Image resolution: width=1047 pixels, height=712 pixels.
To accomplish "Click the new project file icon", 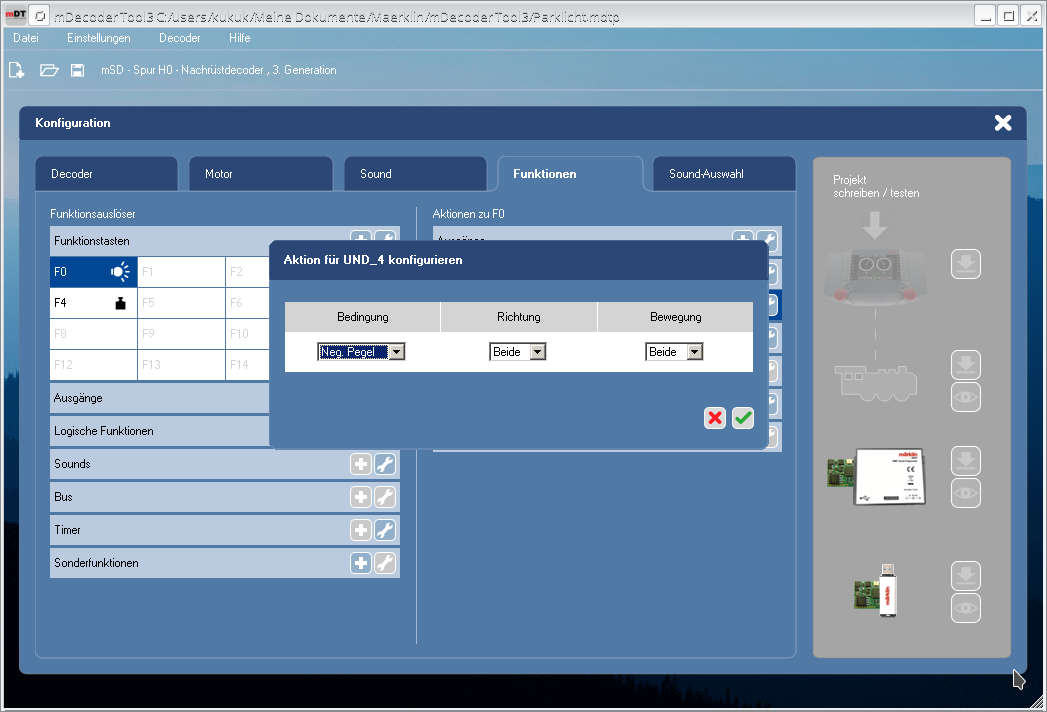I will coord(16,70).
